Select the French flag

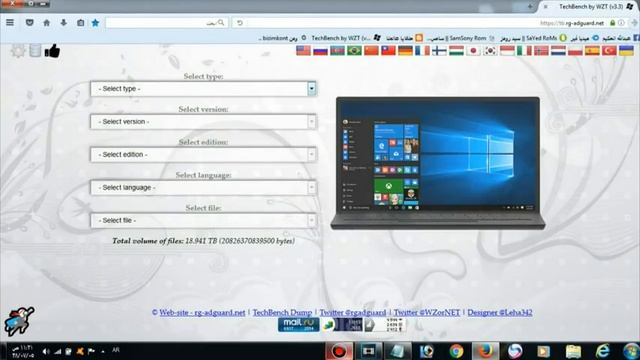click(x=422, y=51)
